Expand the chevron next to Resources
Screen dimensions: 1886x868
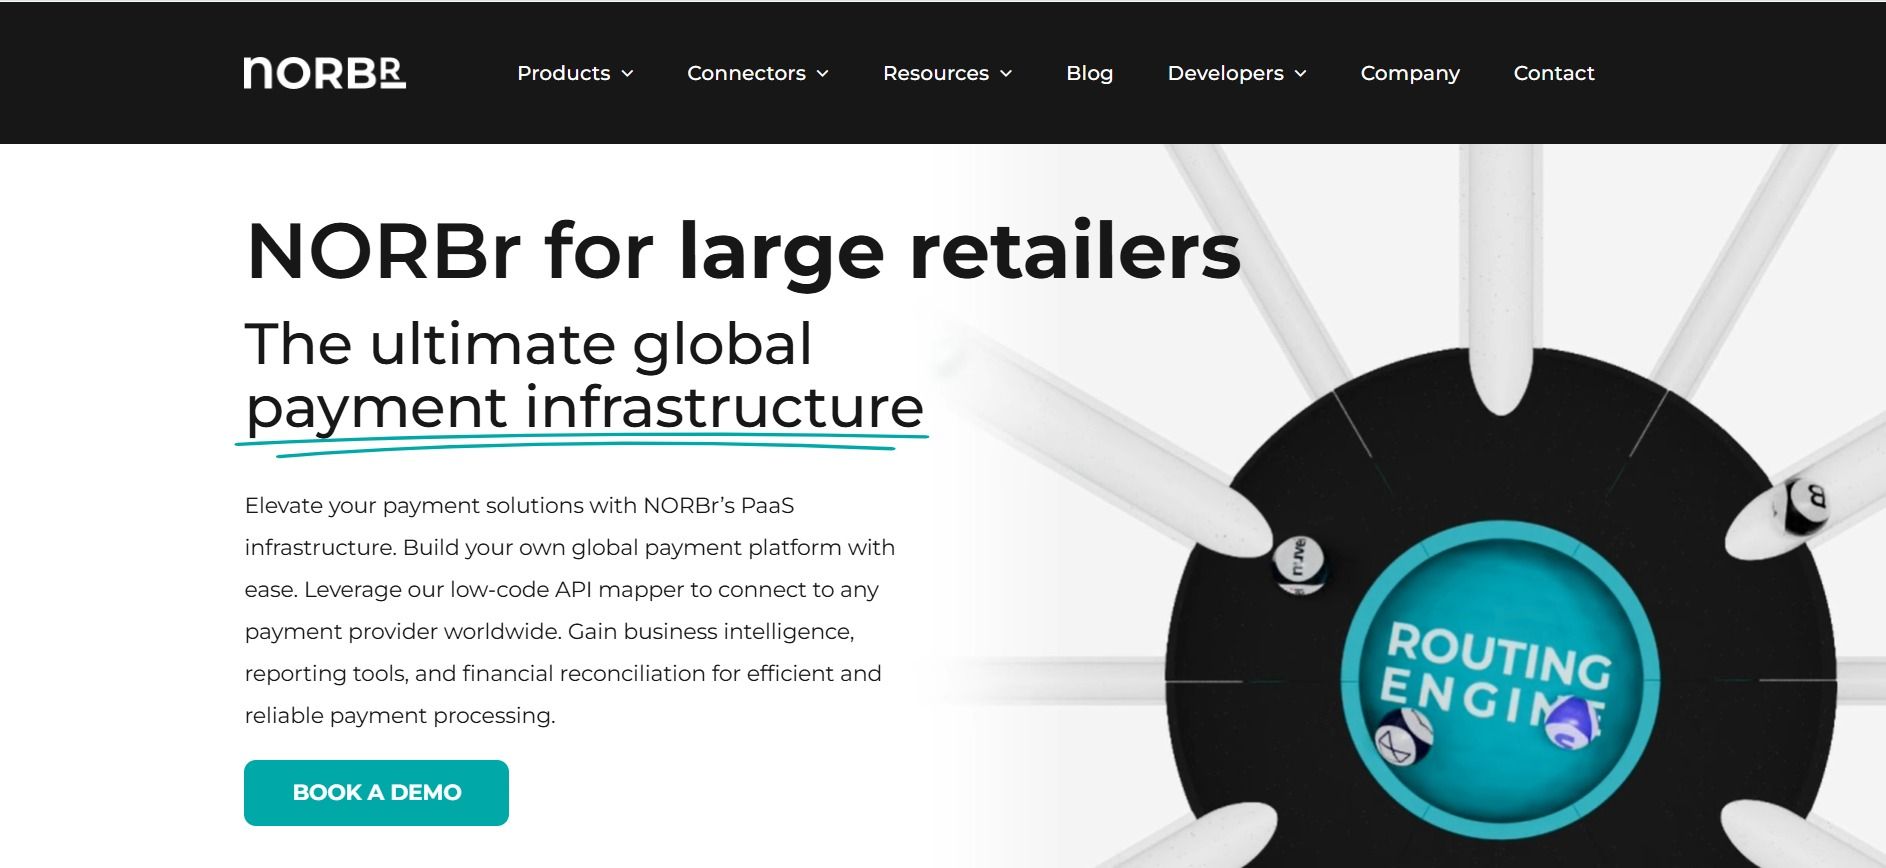click(1007, 74)
